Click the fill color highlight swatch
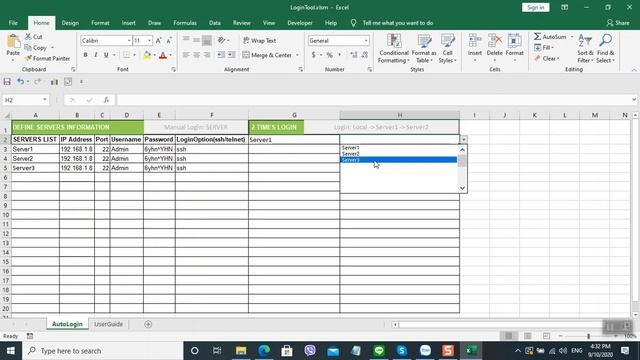Image resolution: width=640 pixels, height=360 pixels. tap(147, 55)
